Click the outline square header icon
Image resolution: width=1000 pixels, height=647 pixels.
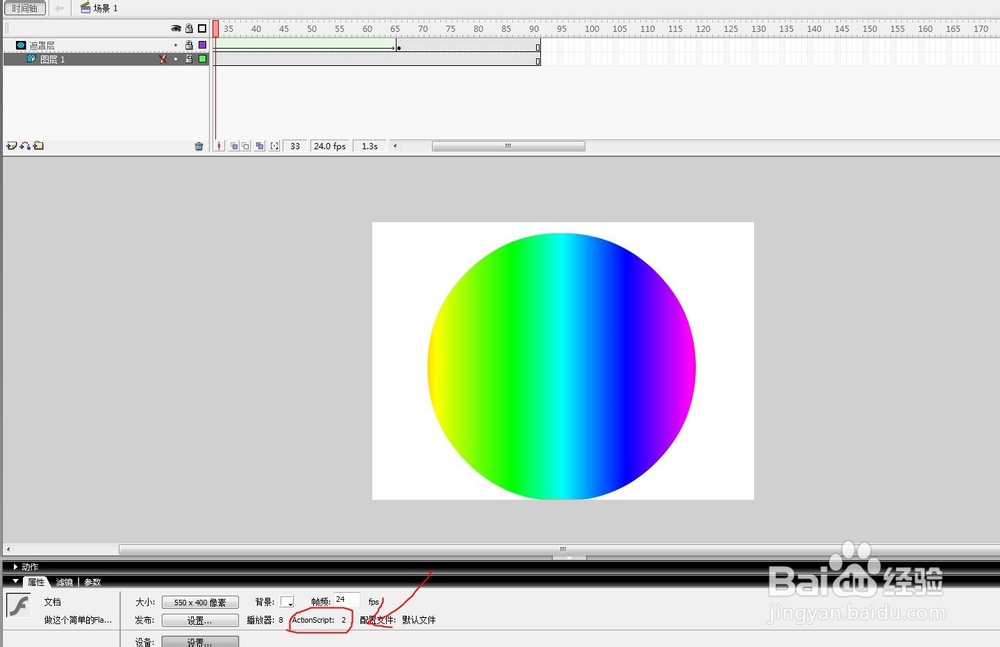click(x=202, y=28)
